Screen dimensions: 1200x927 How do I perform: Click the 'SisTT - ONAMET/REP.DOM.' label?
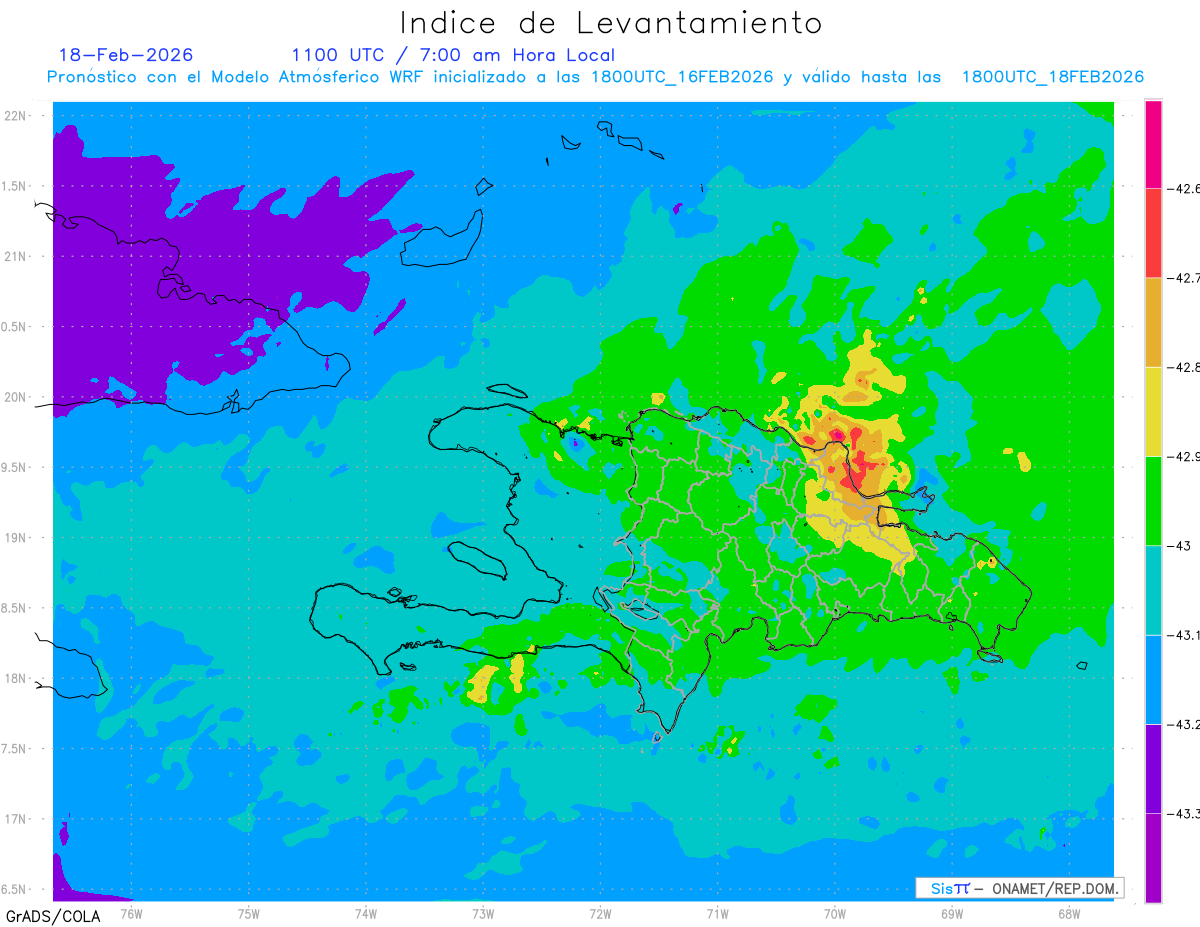[1019, 888]
